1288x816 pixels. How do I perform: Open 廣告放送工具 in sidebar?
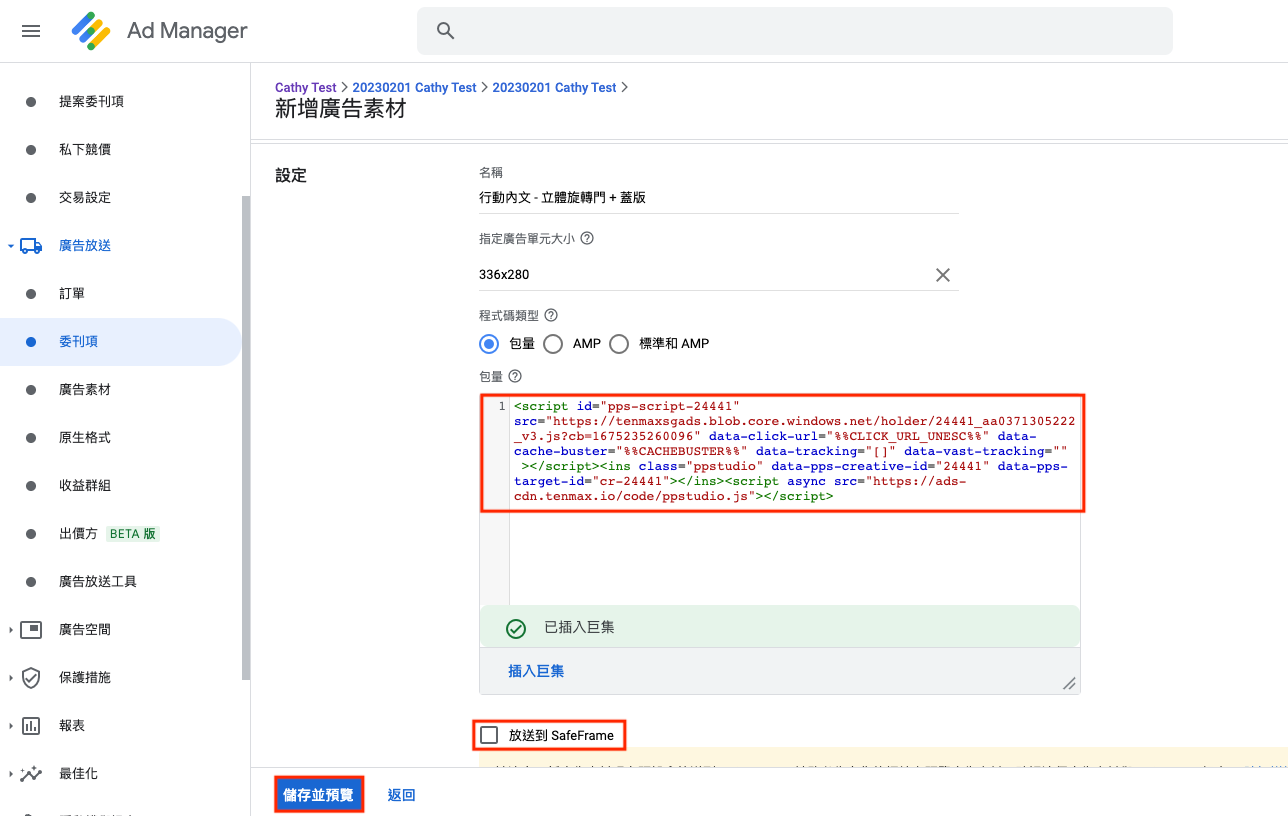point(98,581)
